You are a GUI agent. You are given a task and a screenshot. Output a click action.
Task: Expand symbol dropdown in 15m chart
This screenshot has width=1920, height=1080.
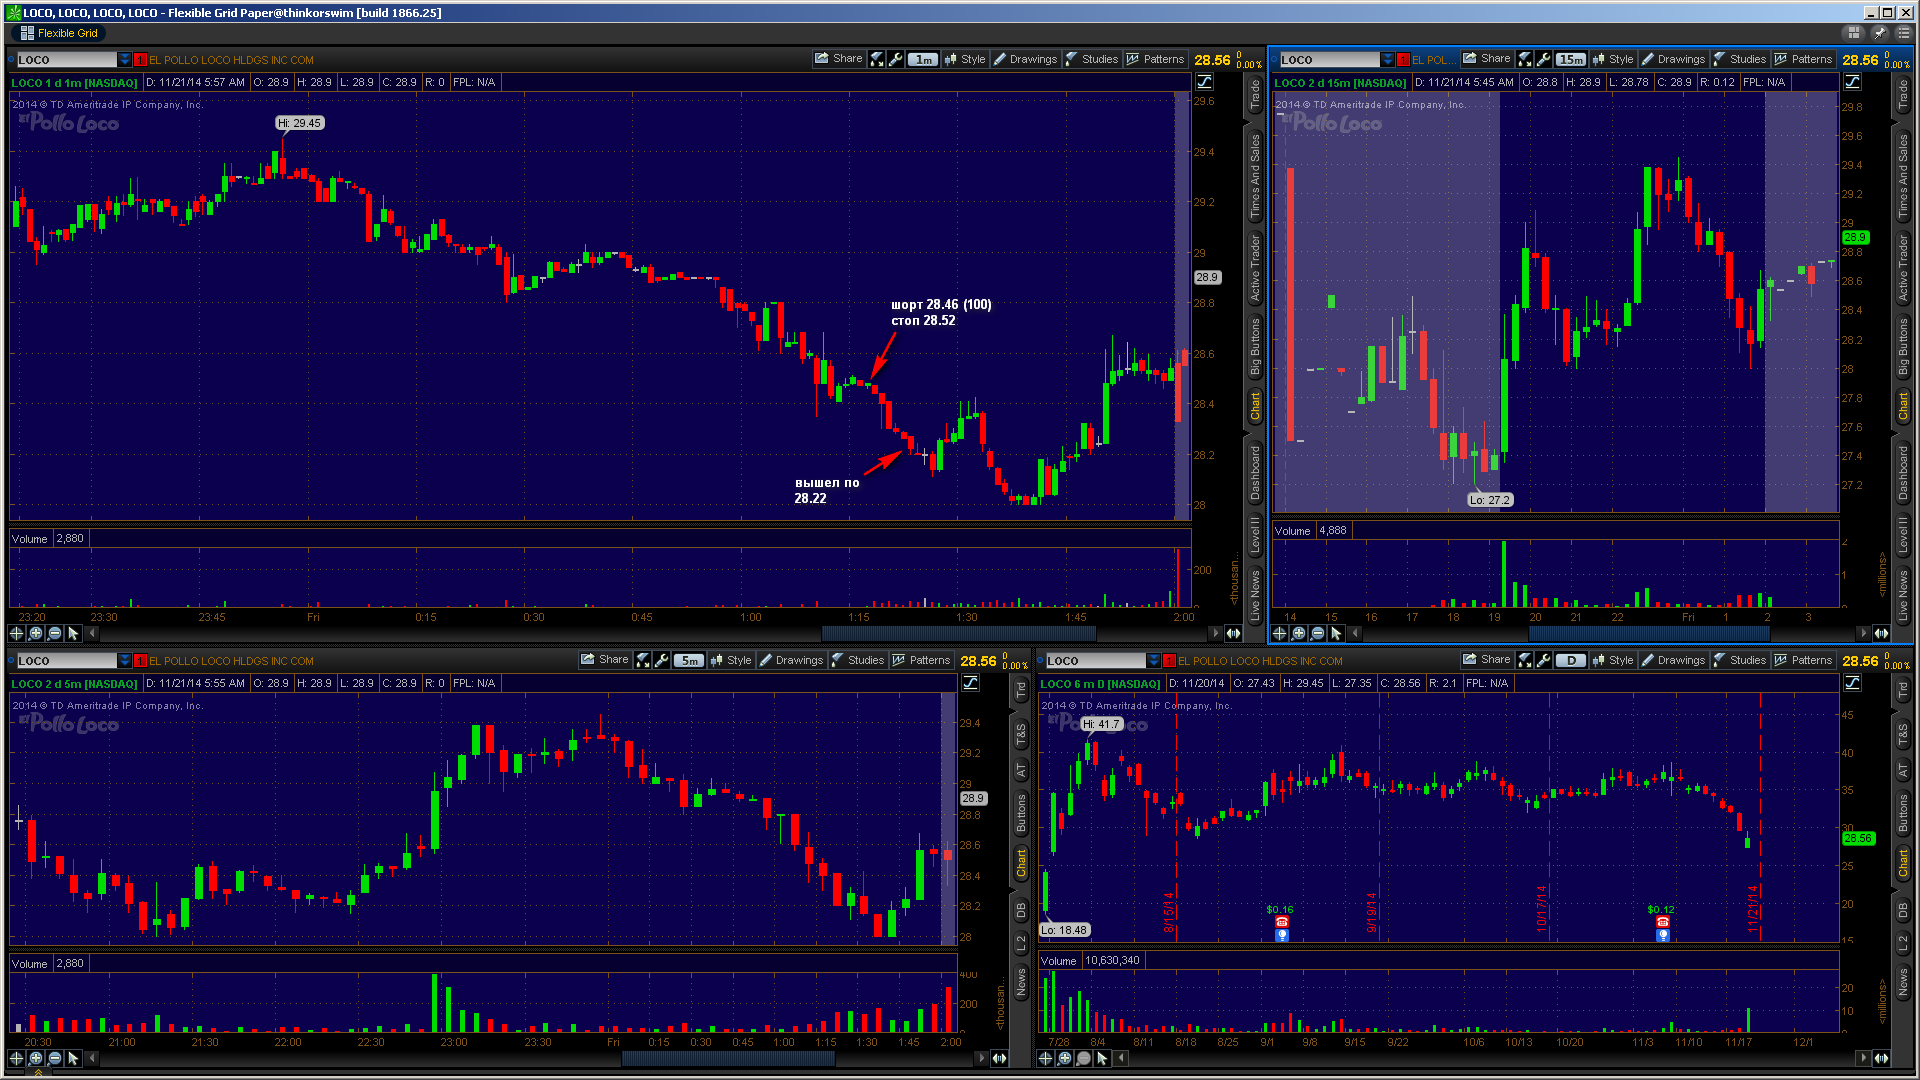[x=1387, y=60]
